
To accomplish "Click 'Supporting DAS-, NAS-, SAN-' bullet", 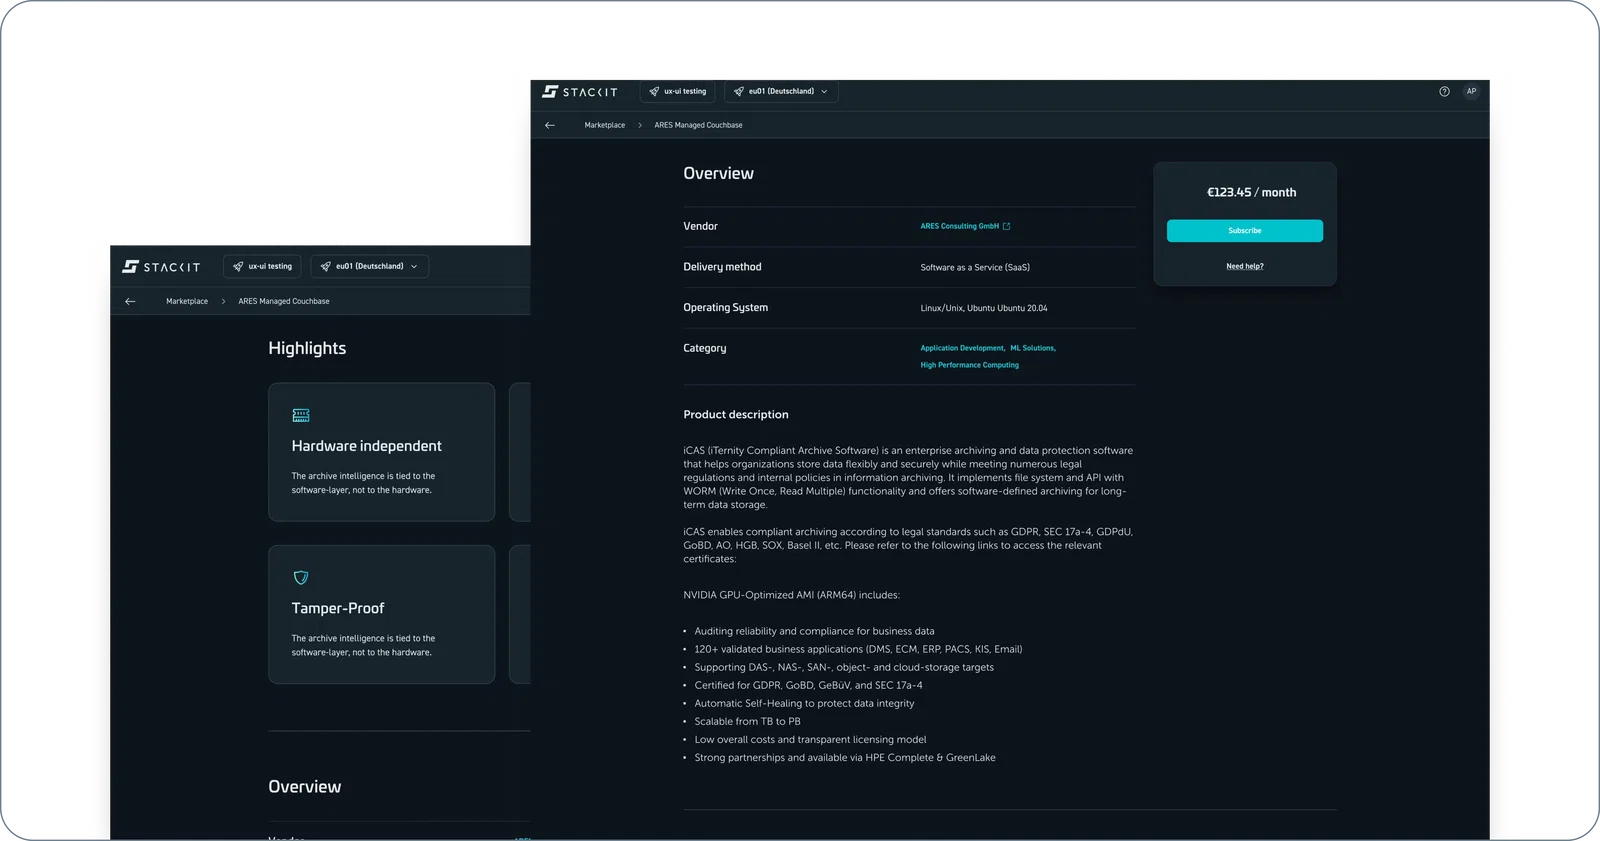I will 844,667.
